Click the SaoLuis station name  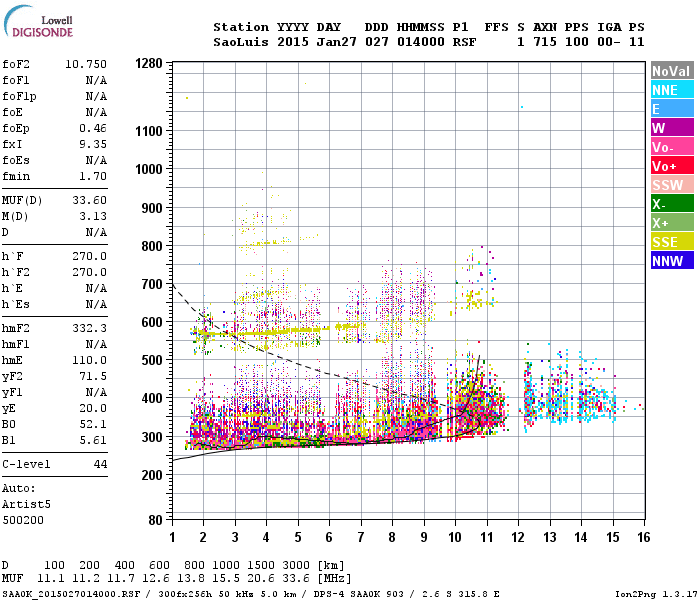241,42
